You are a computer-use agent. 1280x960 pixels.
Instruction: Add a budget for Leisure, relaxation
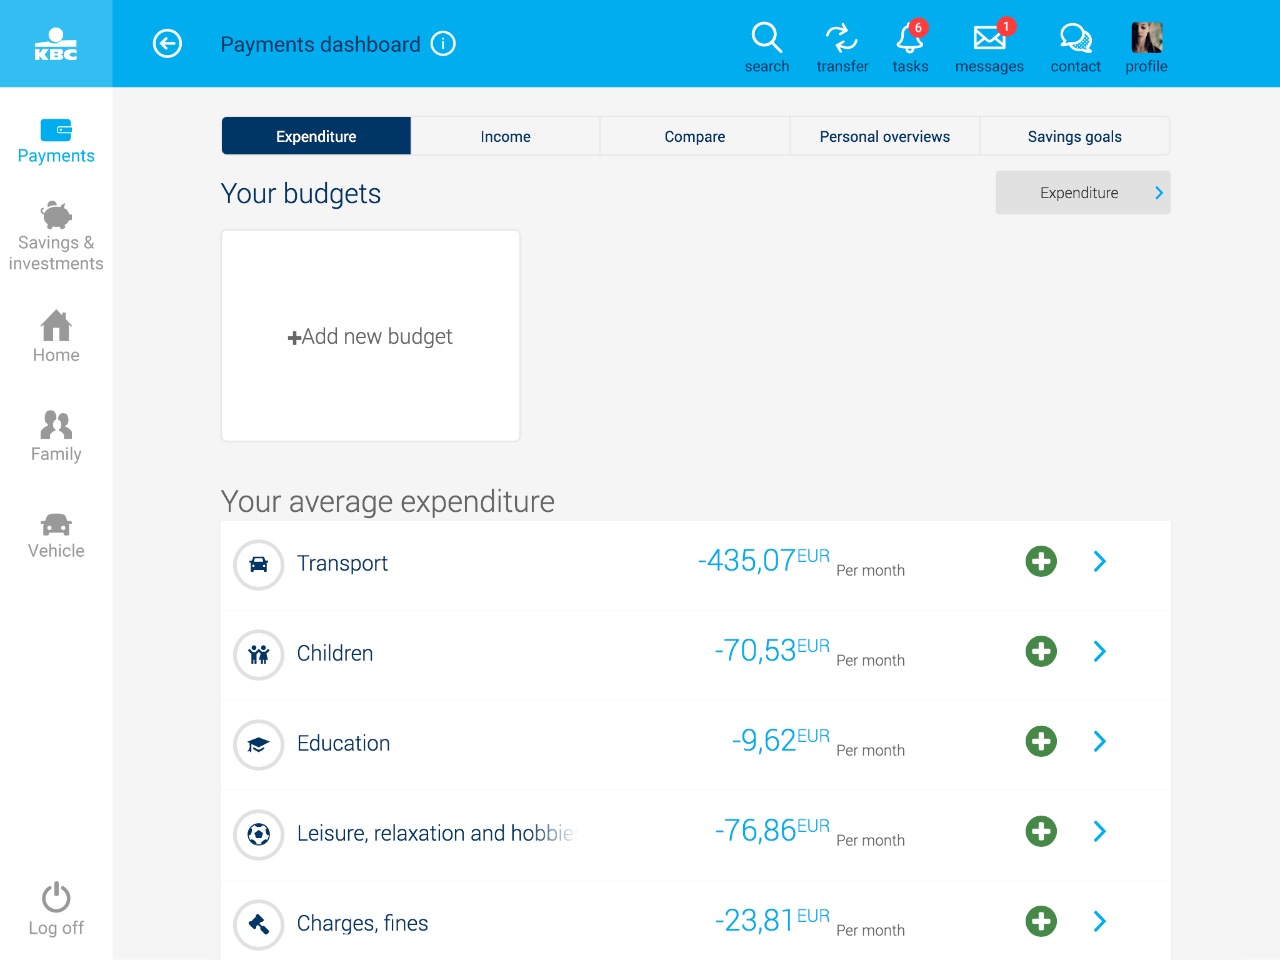pyautogui.click(x=1041, y=831)
